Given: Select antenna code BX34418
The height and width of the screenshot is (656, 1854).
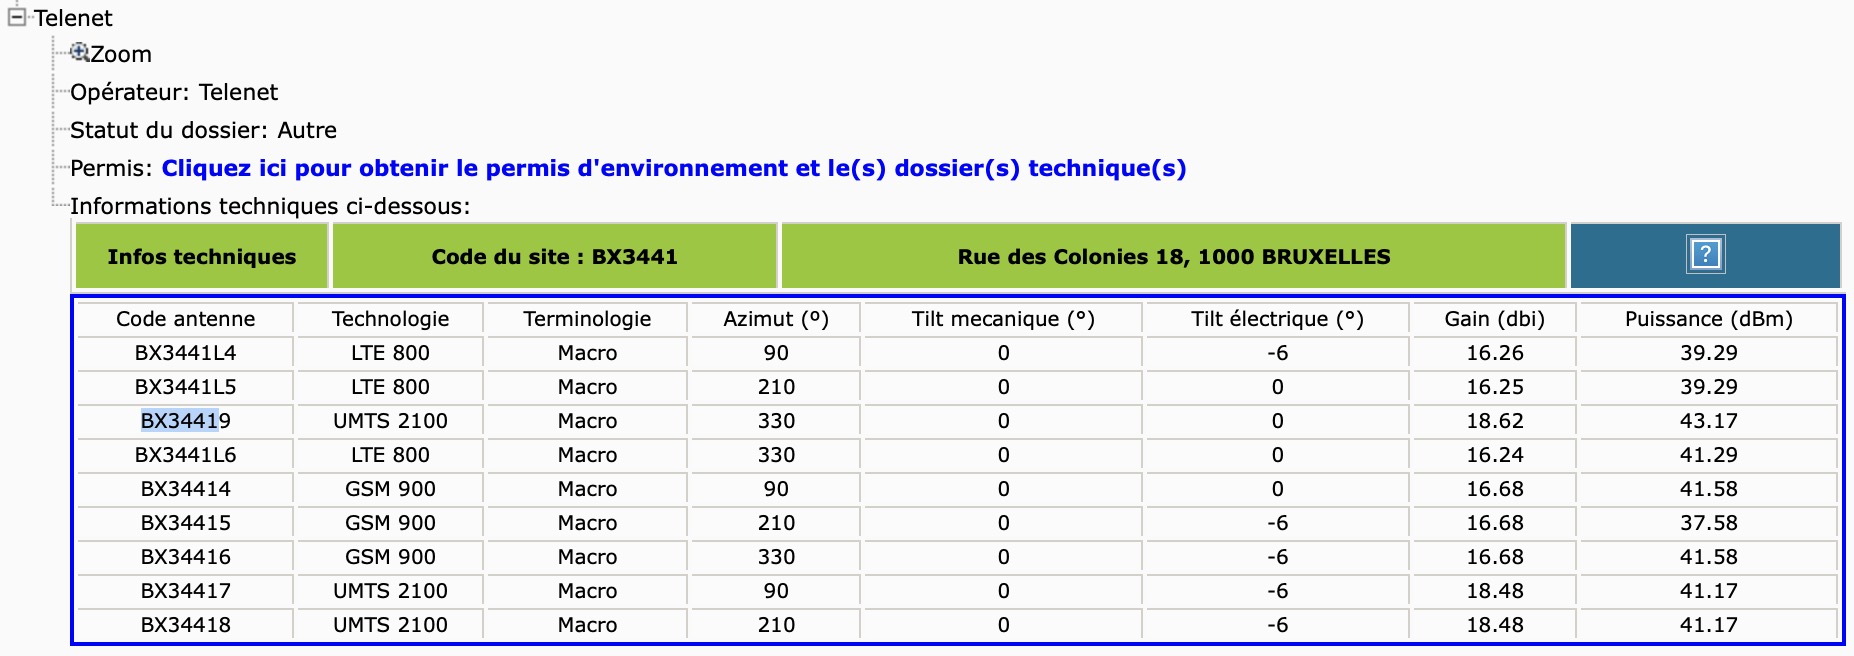Looking at the screenshot, I should point(186,625).
